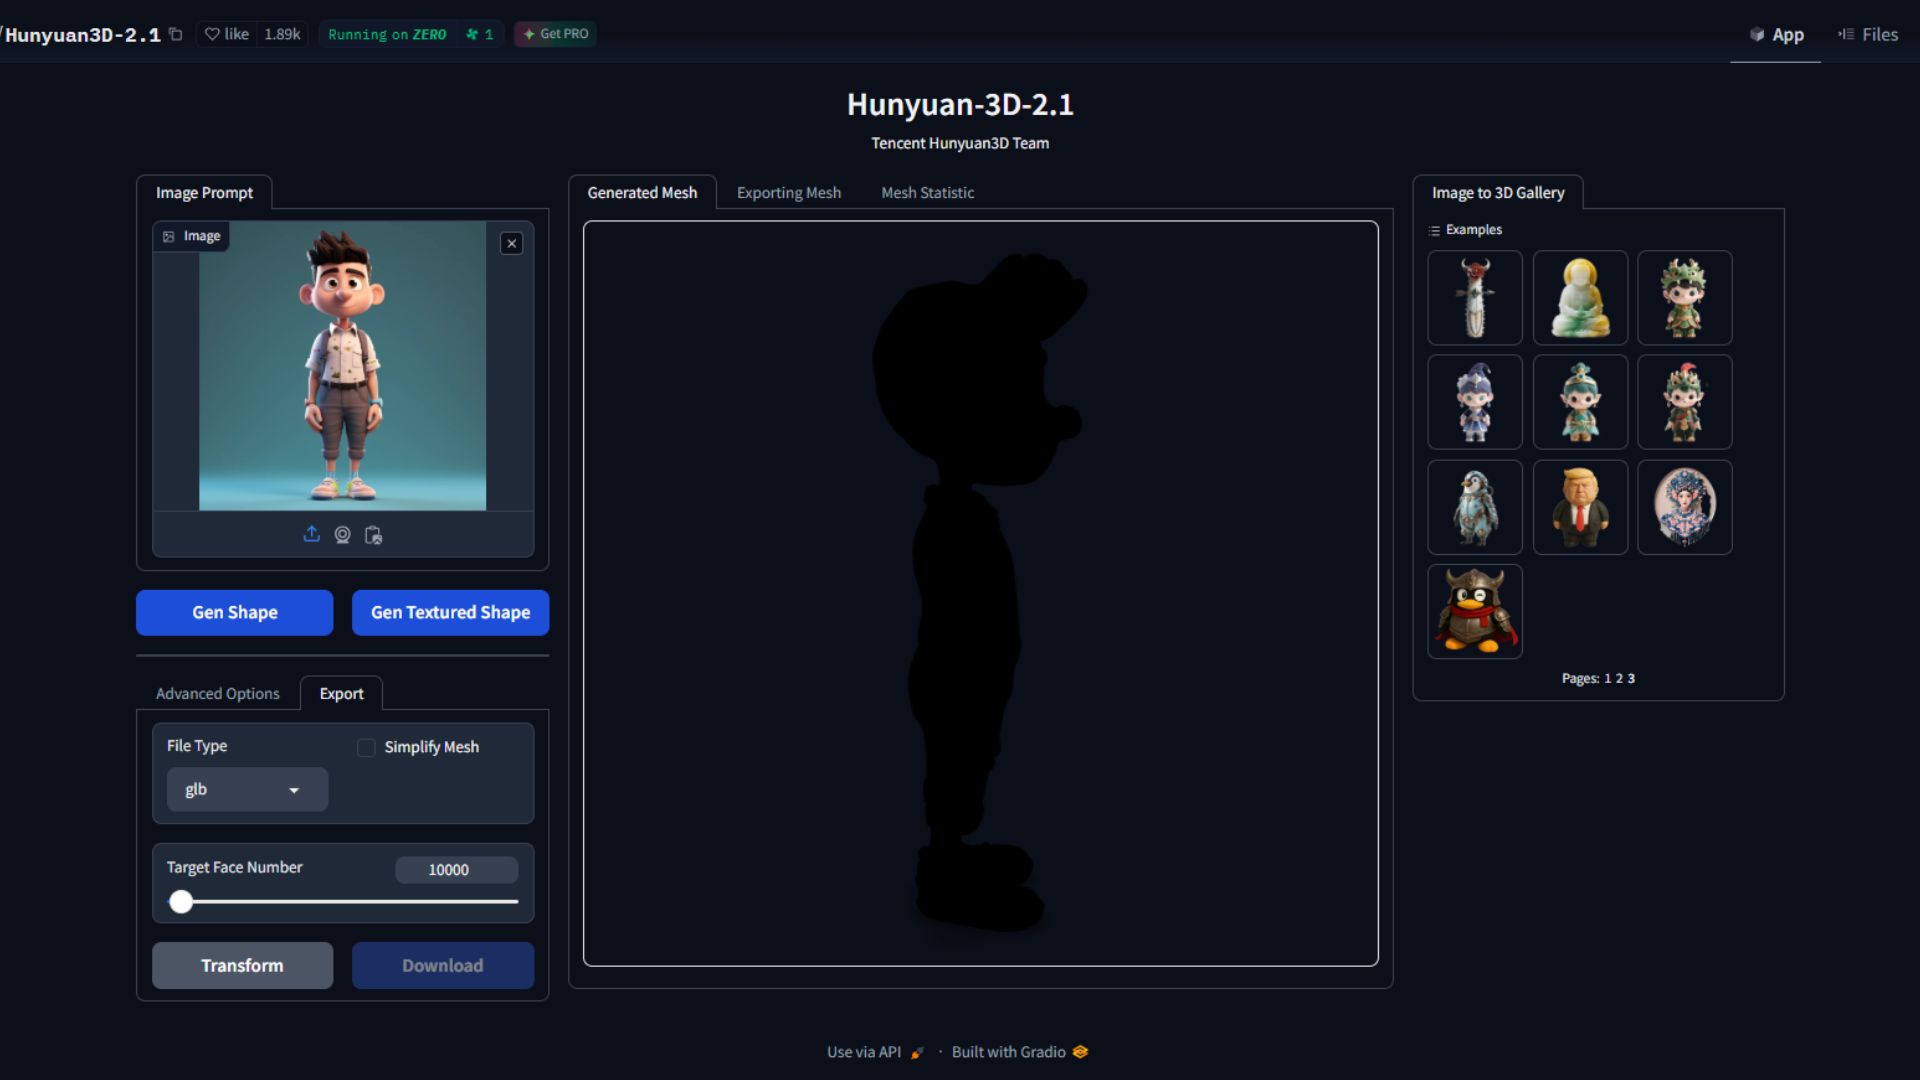Remove the uploaded image with X
Image resolution: width=1920 pixels, height=1080 pixels.
pyautogui.click(x=511, y=243)
